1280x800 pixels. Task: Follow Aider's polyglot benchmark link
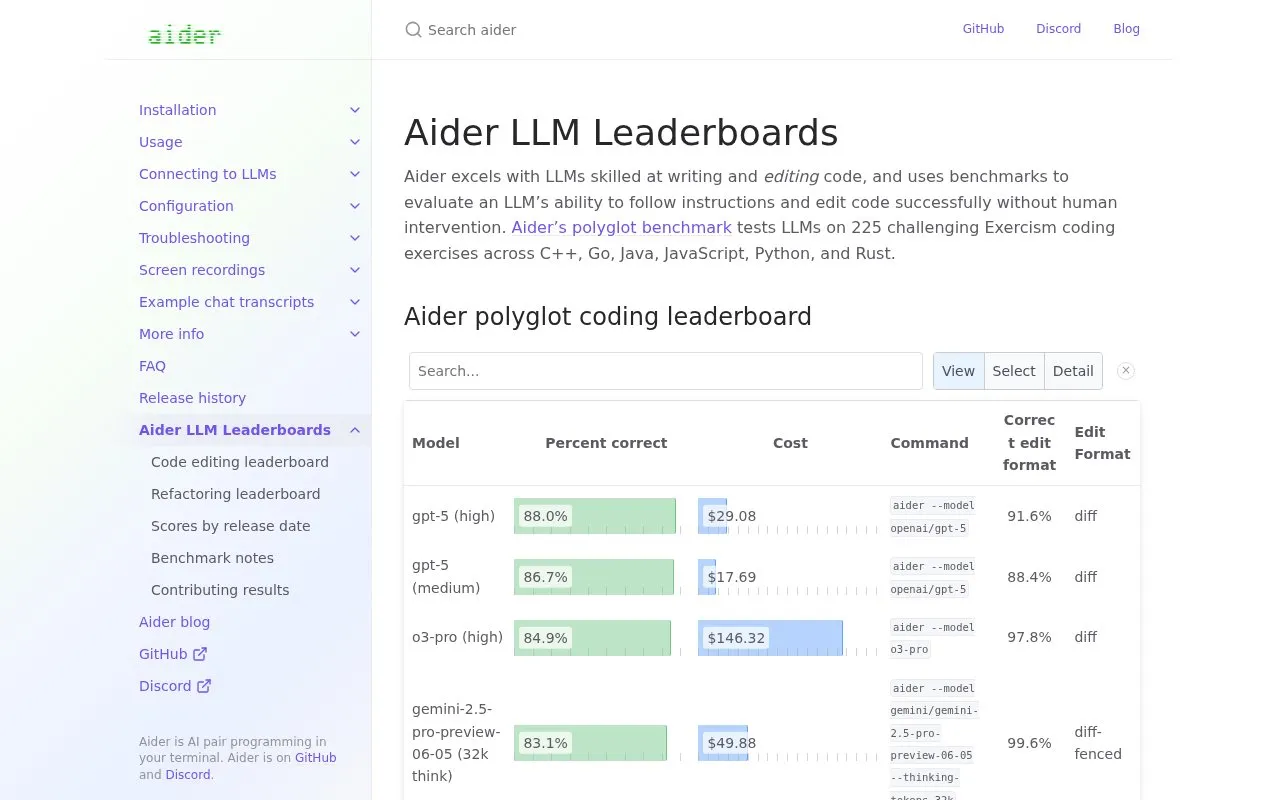click(x=622, y=227)
